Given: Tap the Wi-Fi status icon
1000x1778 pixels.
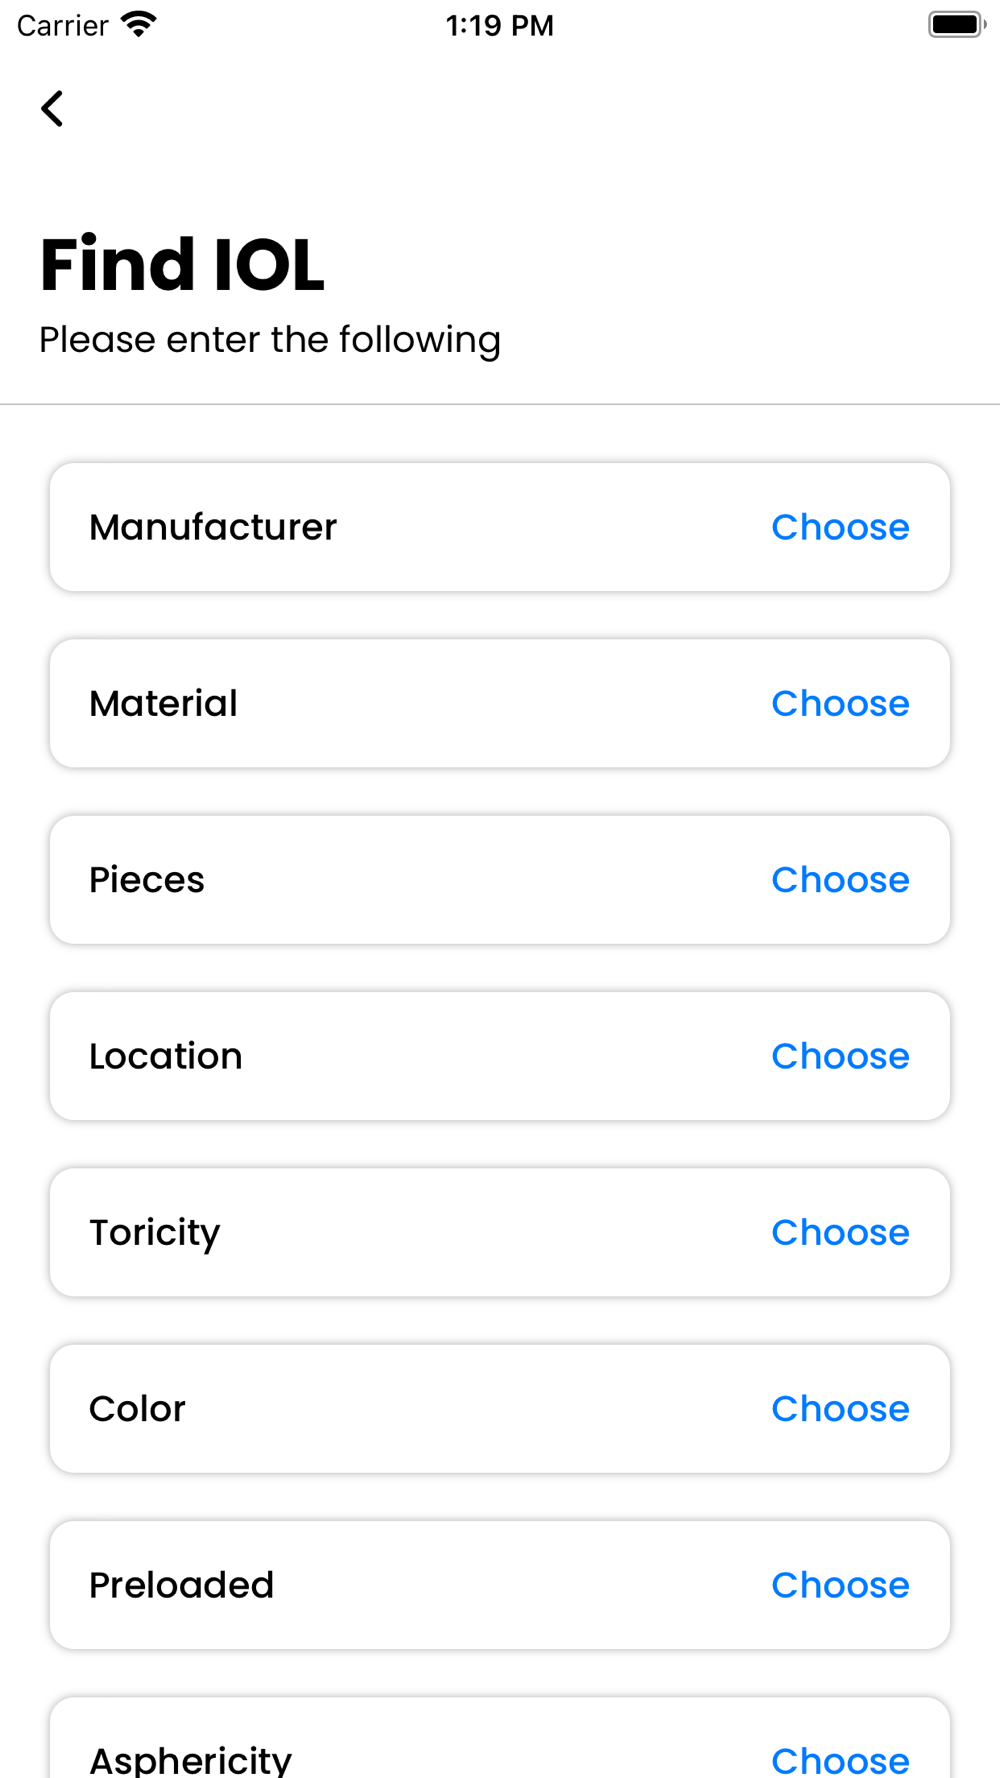Looking at the screenshot, I should tap(138, 24).
